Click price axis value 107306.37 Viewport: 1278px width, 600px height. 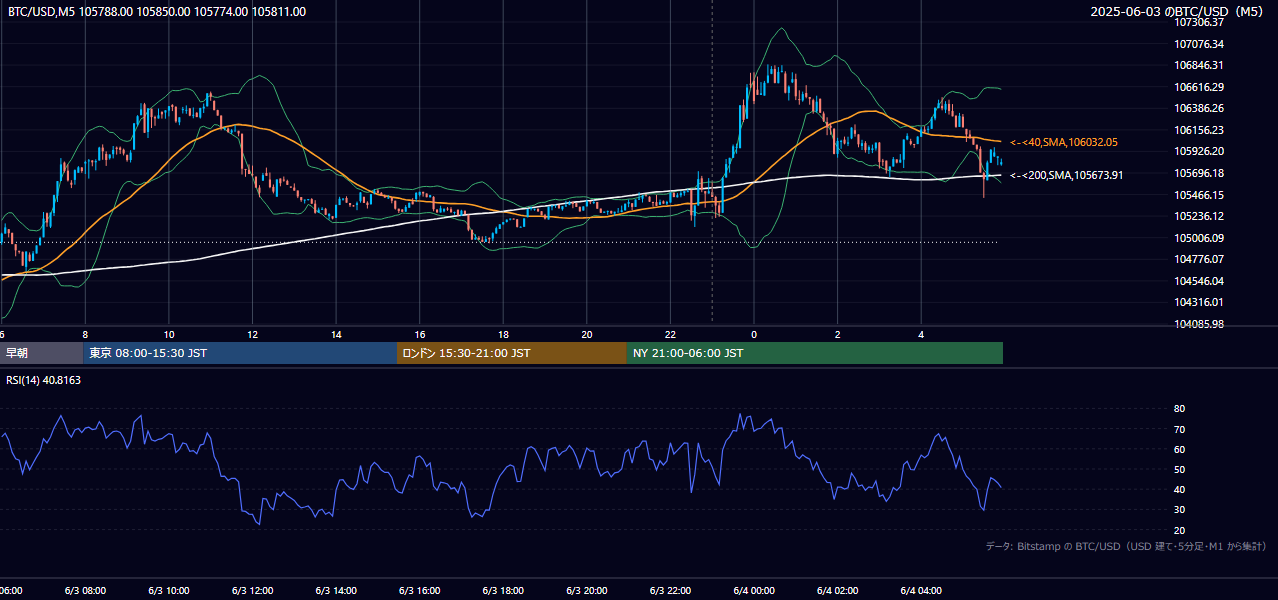pos(1200,22)
